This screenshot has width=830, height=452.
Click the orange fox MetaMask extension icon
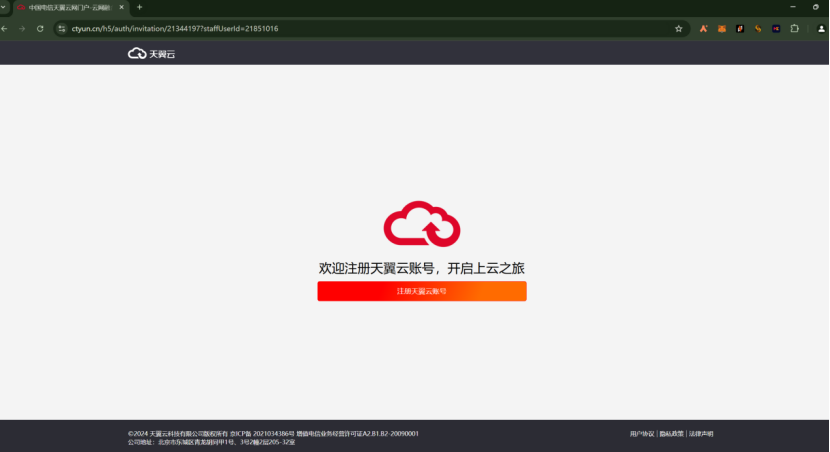pyautogui.click(x=722, y=29)
